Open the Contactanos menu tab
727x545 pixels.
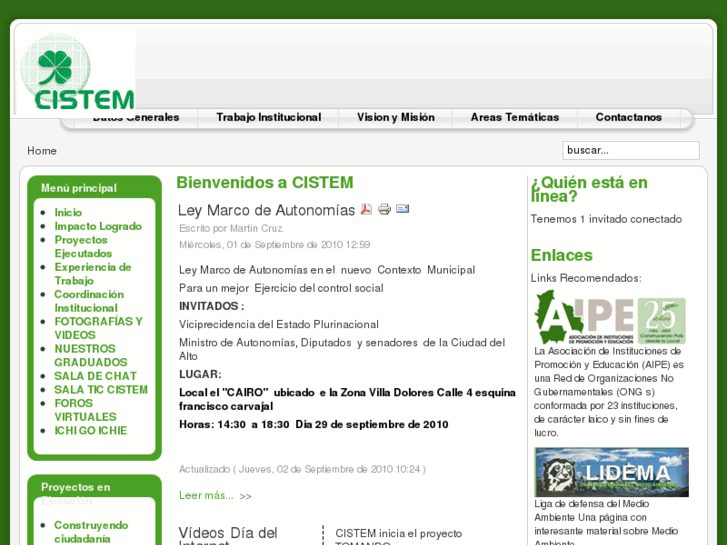[628, 117]
